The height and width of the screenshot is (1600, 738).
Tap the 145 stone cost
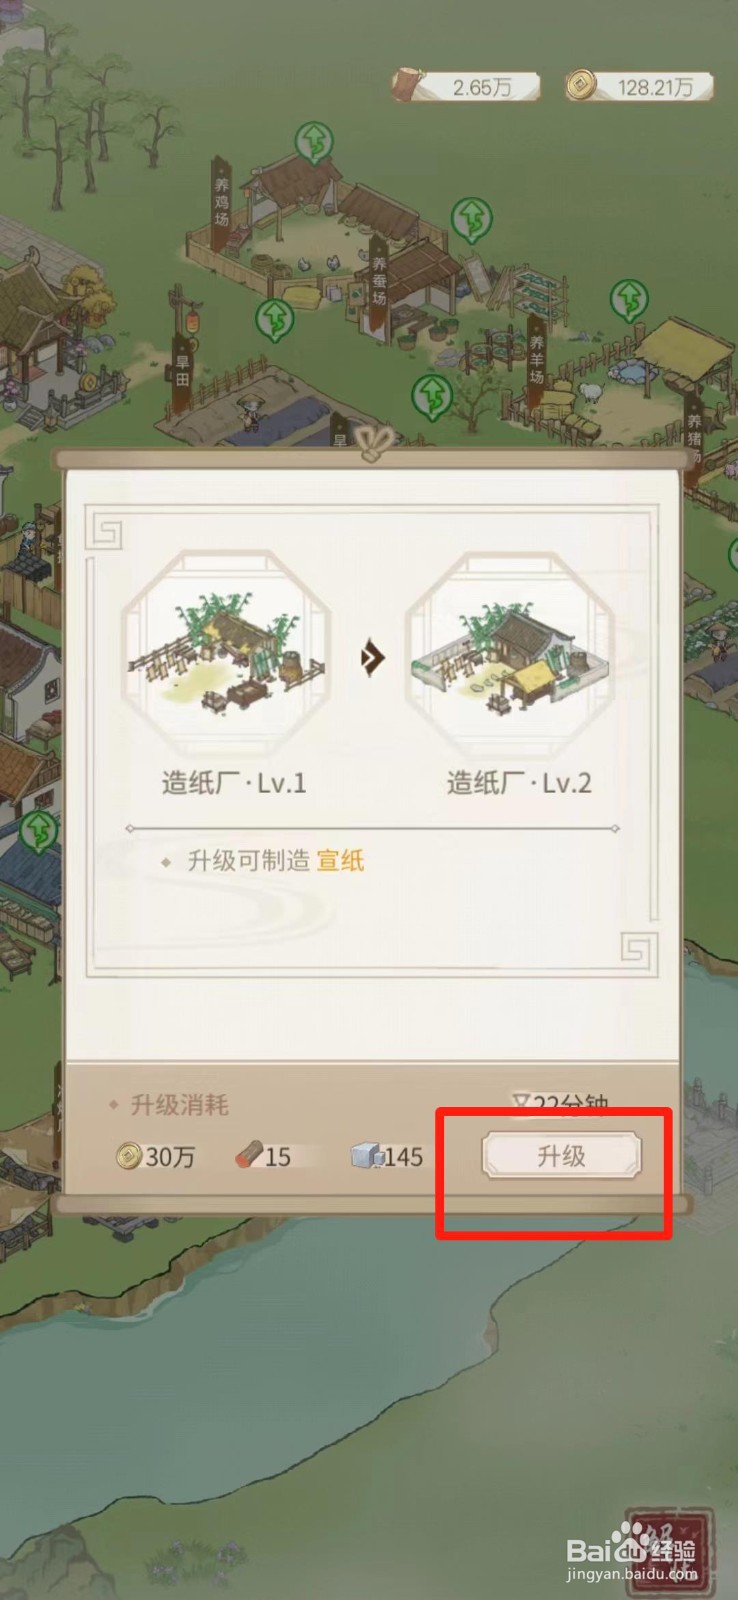[388, 1157]
